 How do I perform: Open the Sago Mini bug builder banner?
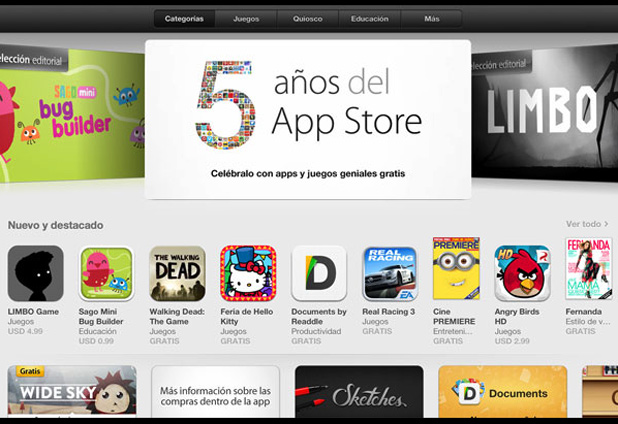coord(72,114)
